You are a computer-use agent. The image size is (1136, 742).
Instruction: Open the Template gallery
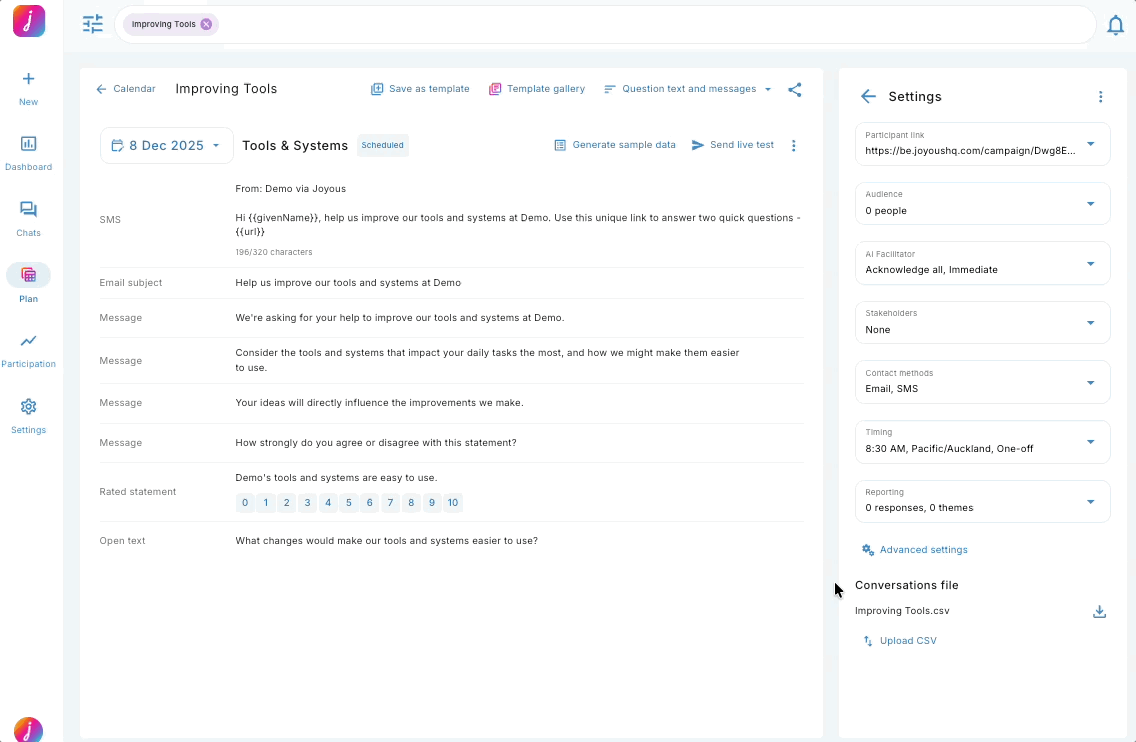coord(537,88)
